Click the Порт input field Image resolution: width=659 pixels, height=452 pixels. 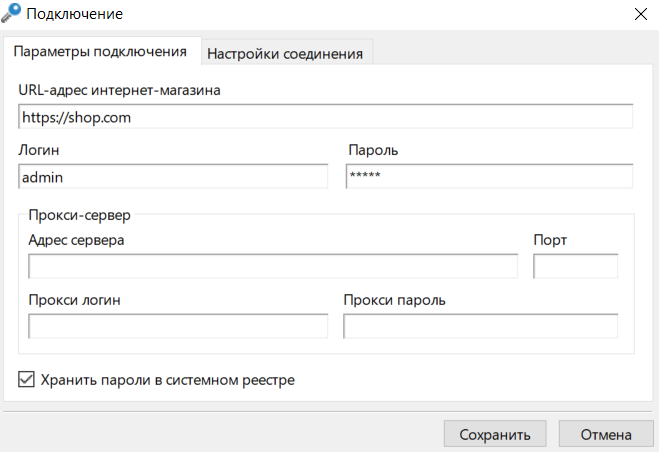pos(575,266)
